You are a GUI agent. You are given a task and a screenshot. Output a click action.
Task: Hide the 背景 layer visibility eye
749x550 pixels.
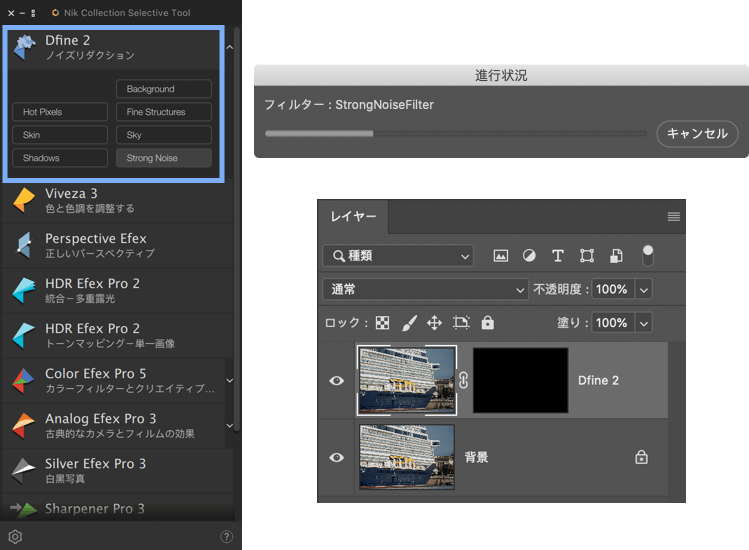(336, 457)
